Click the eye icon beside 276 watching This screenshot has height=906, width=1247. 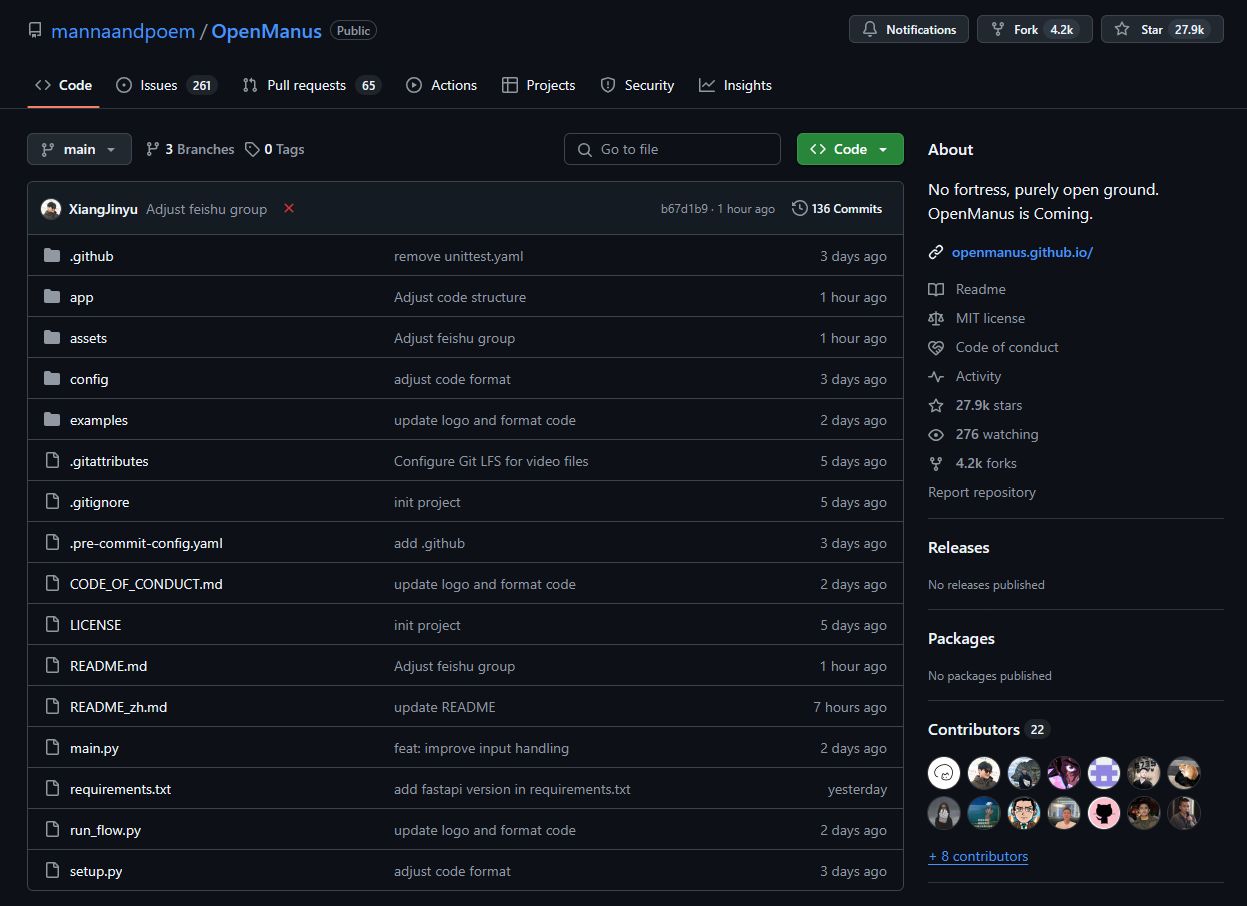936,434
